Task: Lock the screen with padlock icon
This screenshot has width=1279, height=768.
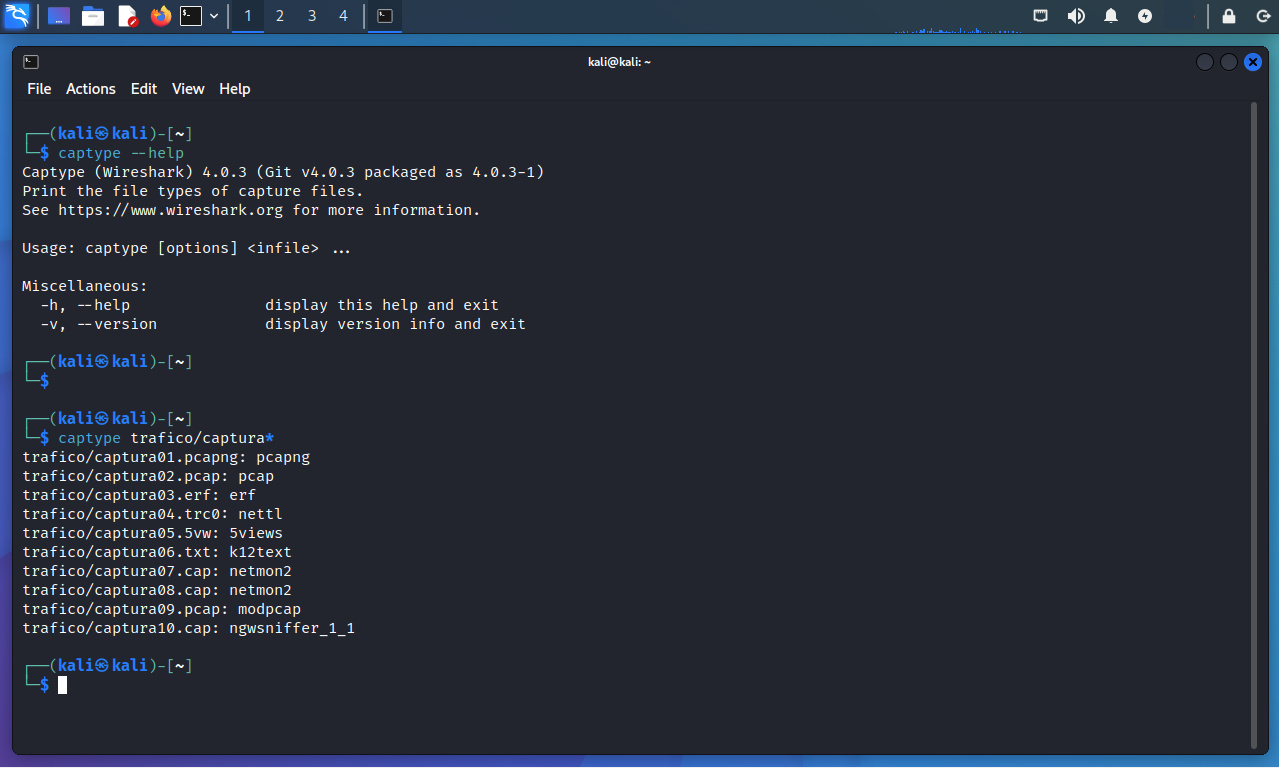Action: (1229, 16)
